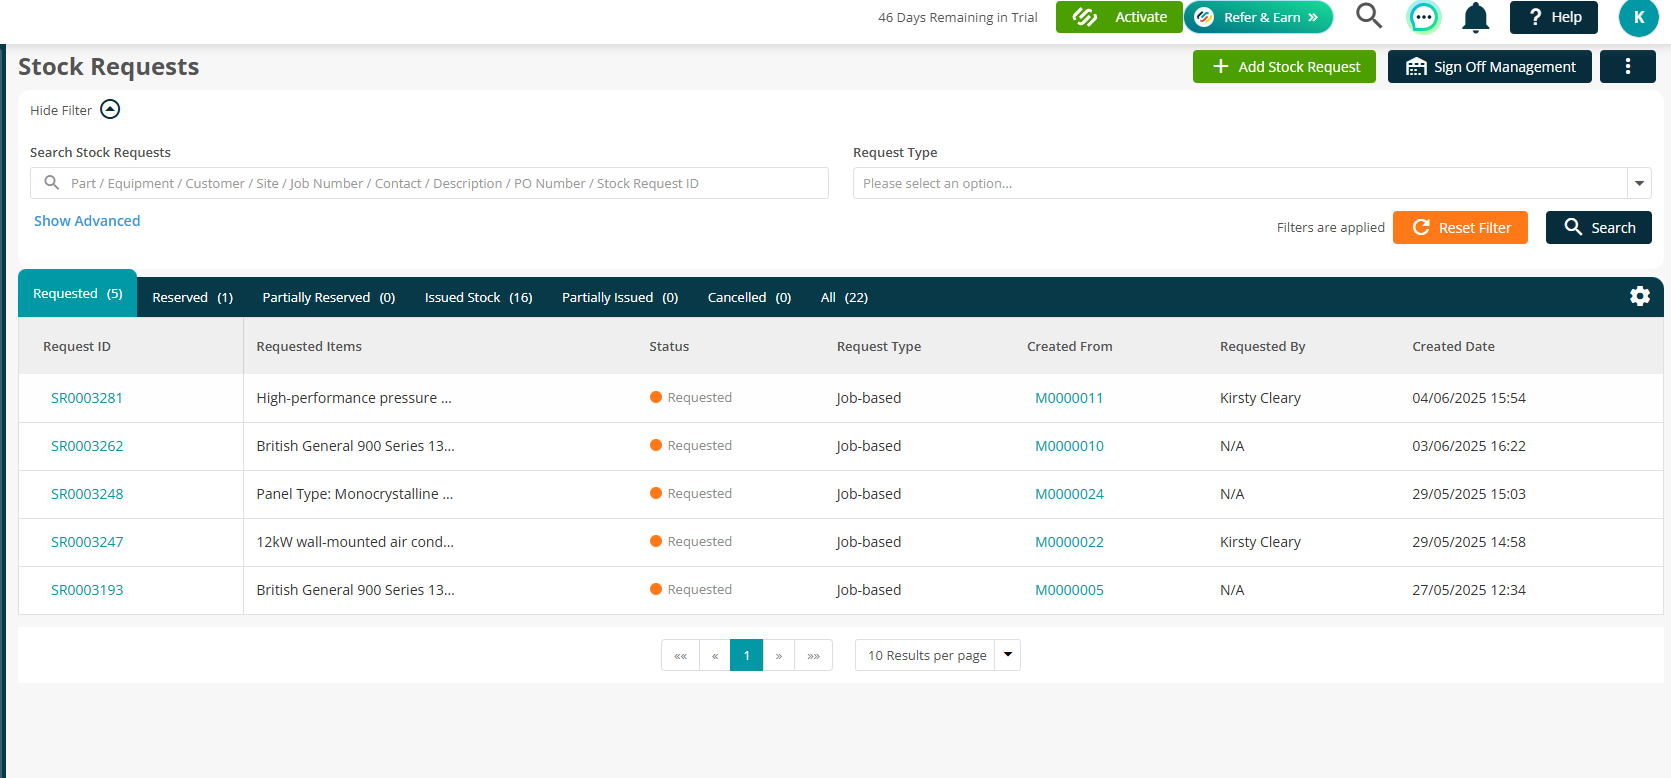Screen dimensions: 1671x778
Task: Click Add Stock Request
Action: coord(1284,66)
